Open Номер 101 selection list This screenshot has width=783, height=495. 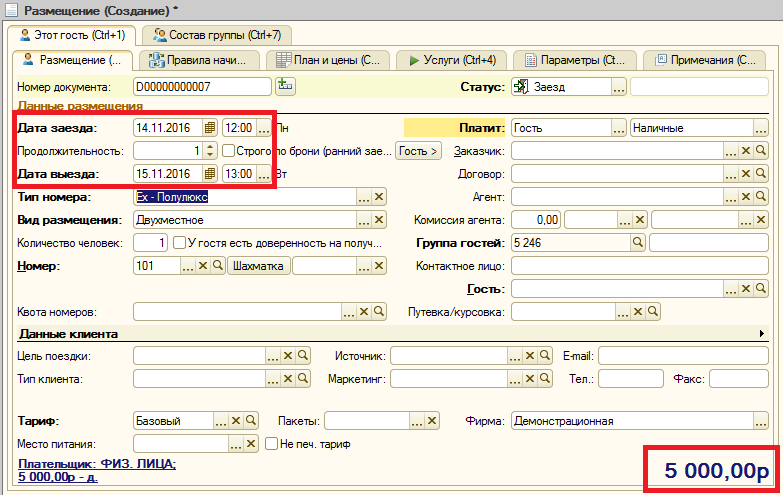click(188, 266)
